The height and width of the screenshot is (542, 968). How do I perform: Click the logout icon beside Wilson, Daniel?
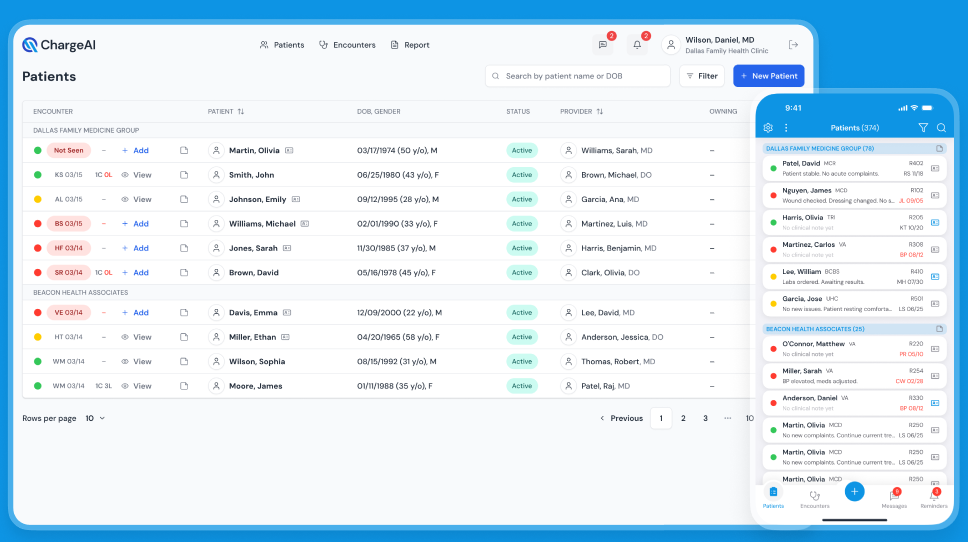(793, 45)
